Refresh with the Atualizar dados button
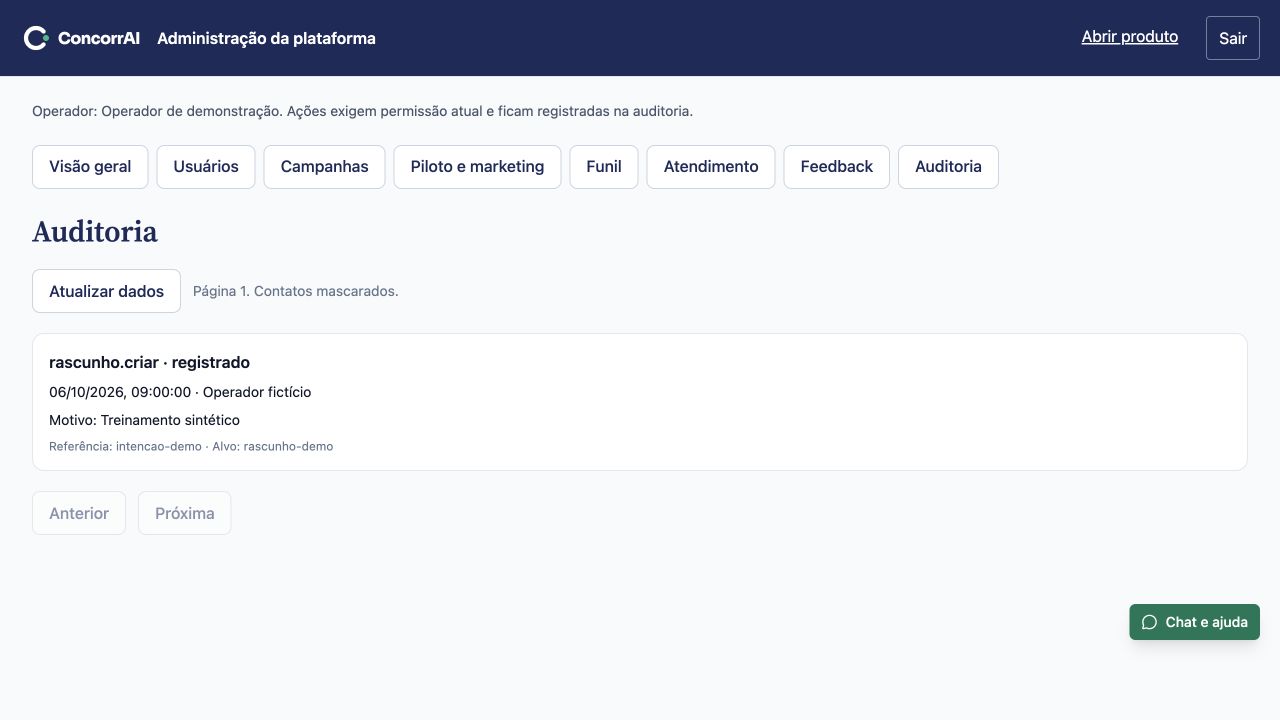This screenshot has width=1280, height=720. pos(106,291)
